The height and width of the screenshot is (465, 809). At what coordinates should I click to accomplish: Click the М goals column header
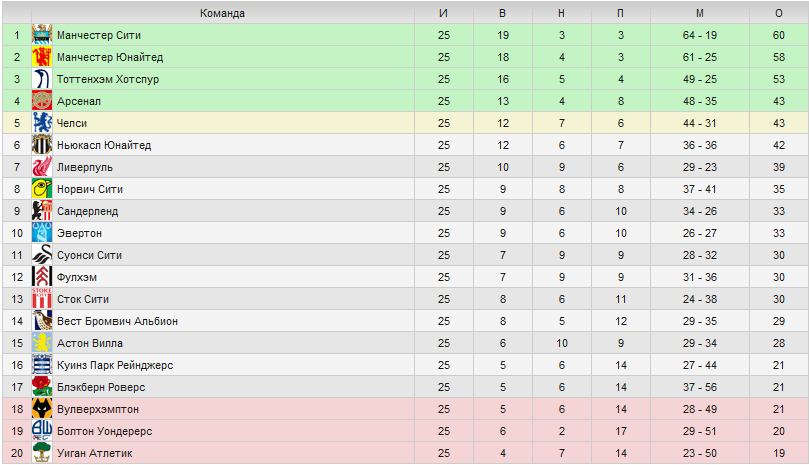point(700,13)
